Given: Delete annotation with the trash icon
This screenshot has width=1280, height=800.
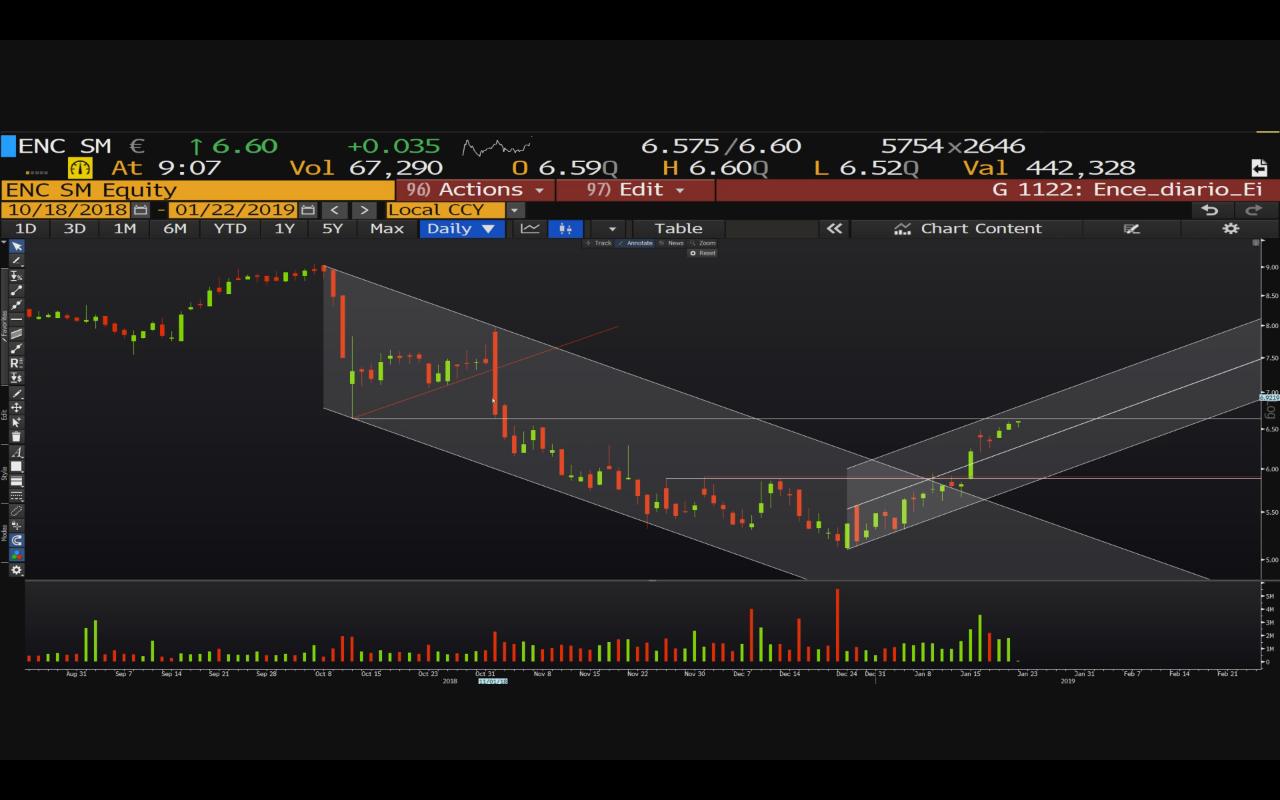Looking at the screenshot, I should point(16,437).
